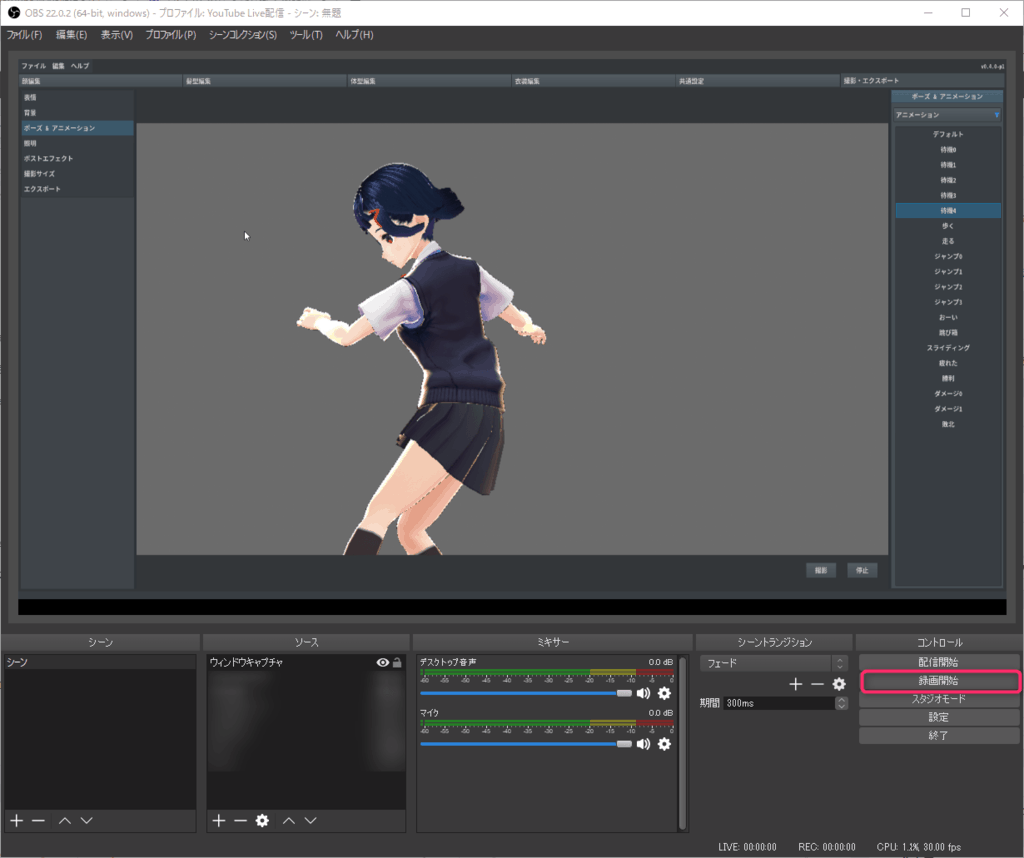The image size is (1024, 858).
Task: Add a scene transition with the plus icon
Action: (x=795, y=684)
